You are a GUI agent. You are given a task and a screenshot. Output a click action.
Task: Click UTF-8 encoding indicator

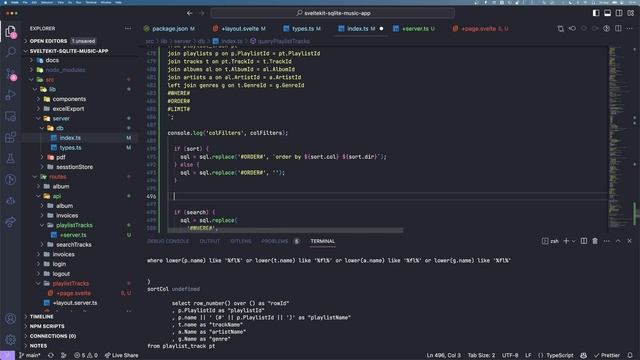[510, 356]
